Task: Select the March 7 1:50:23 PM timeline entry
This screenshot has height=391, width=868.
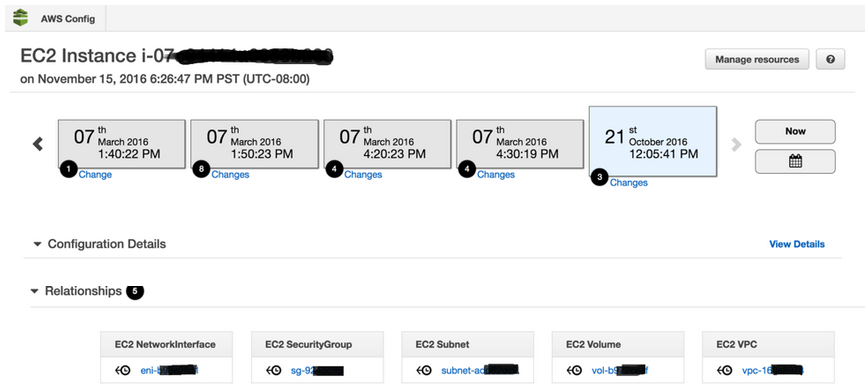Action: [255, 144]
